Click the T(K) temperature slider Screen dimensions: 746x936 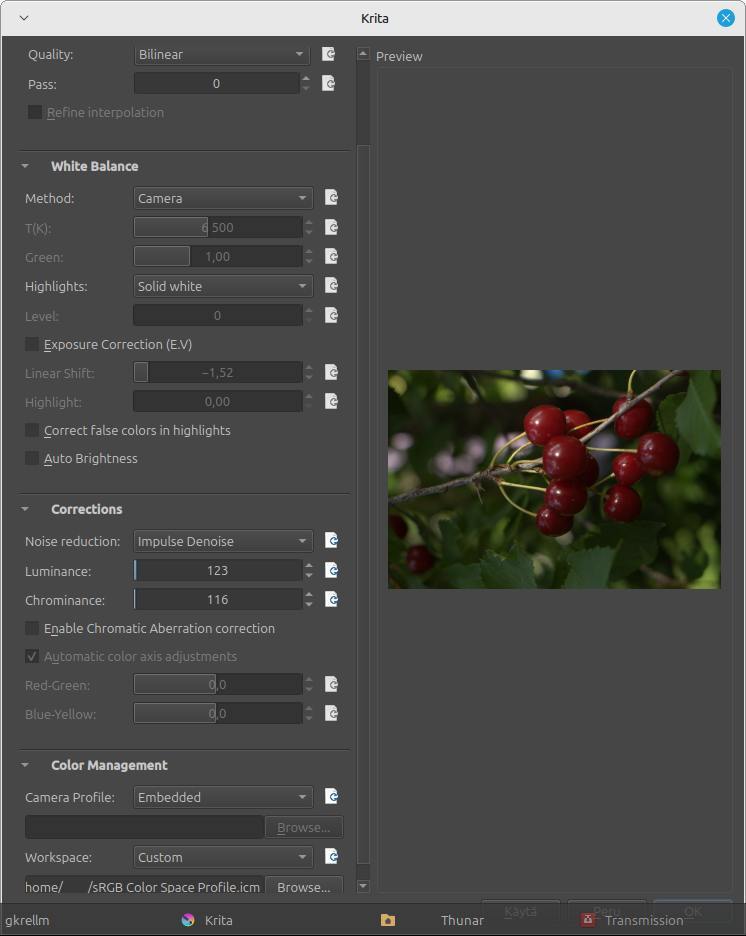(x=218, y=227)
